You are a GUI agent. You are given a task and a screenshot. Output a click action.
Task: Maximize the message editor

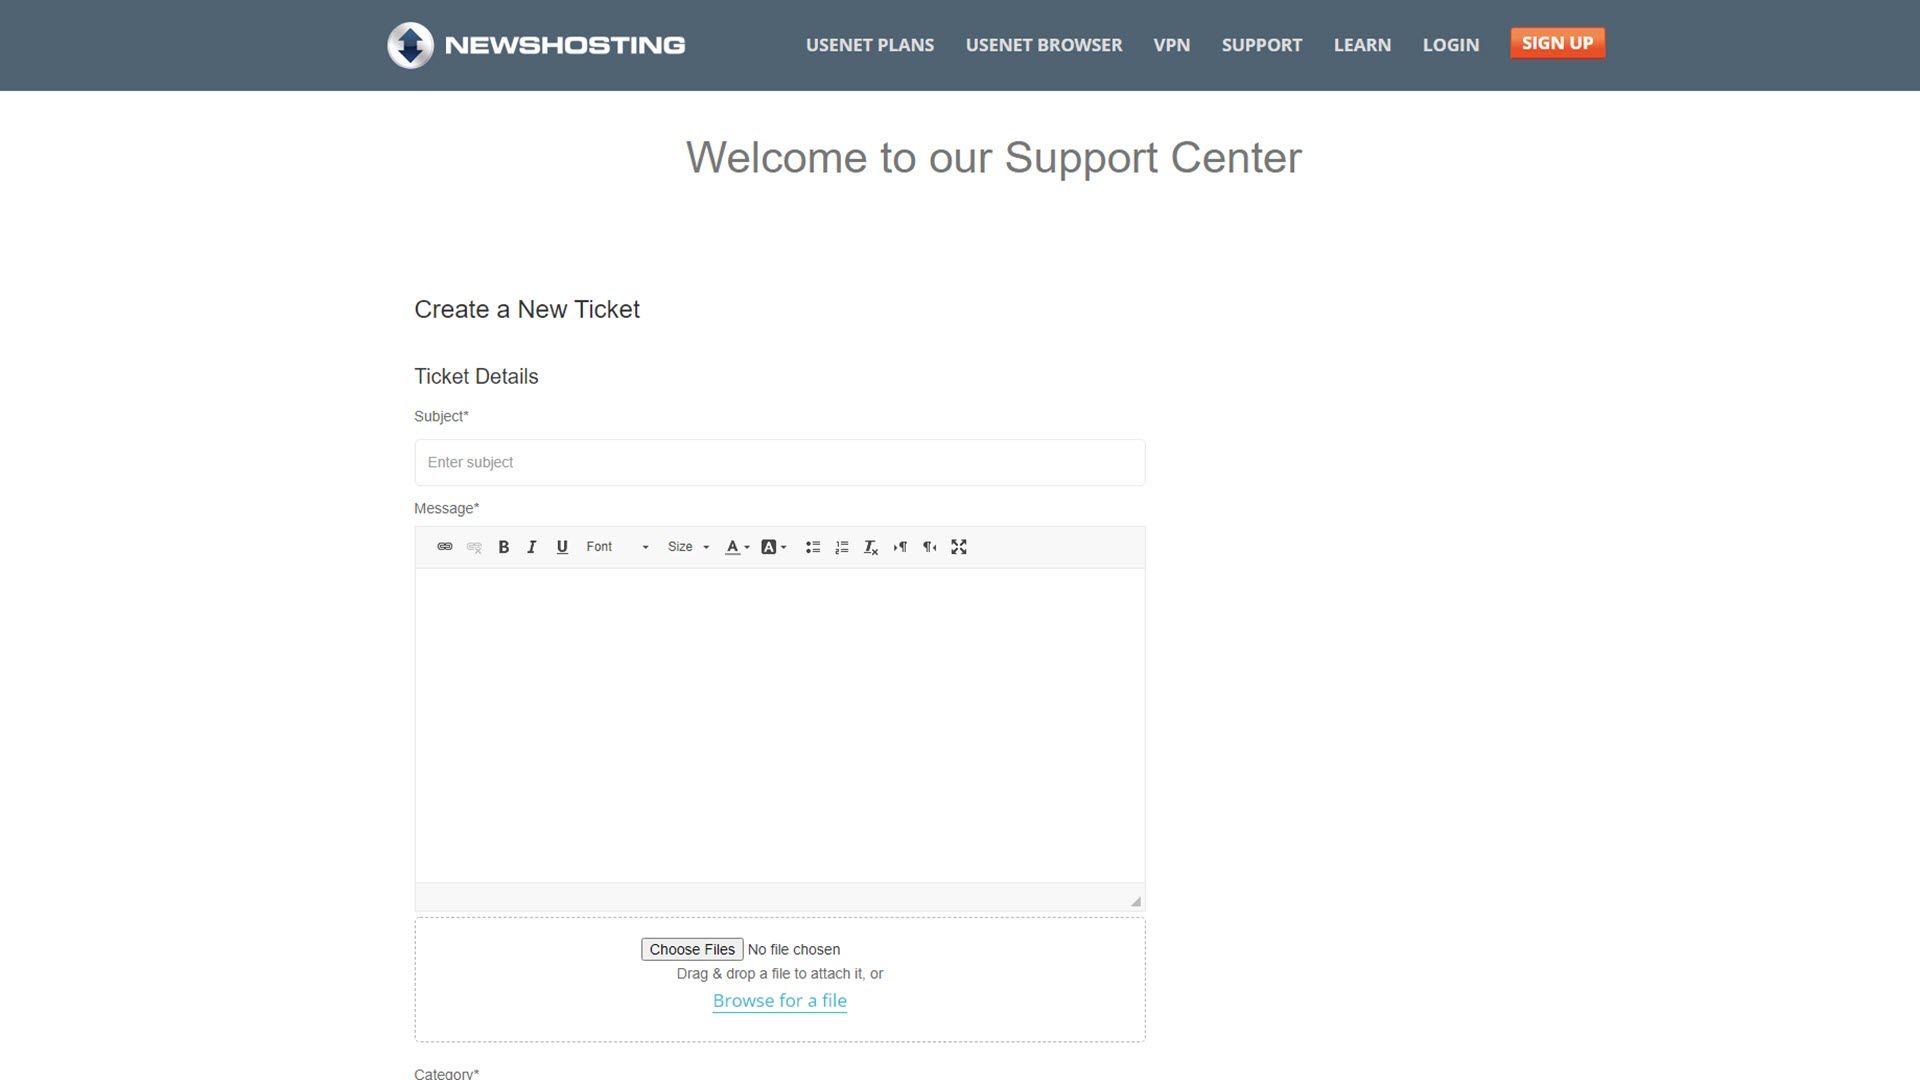pos(959,547)
